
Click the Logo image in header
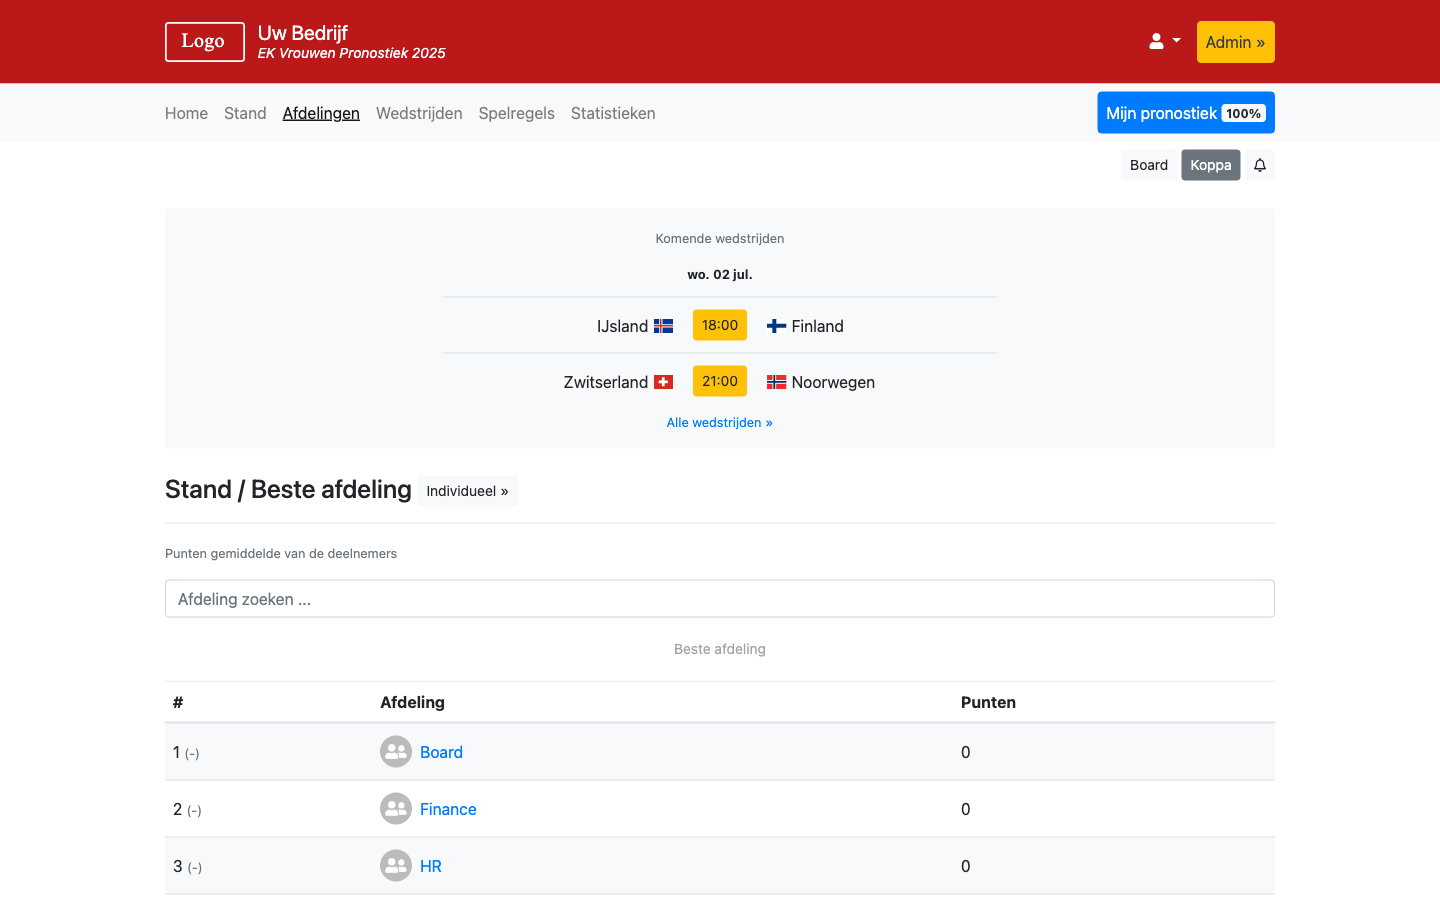pos(204,42)
